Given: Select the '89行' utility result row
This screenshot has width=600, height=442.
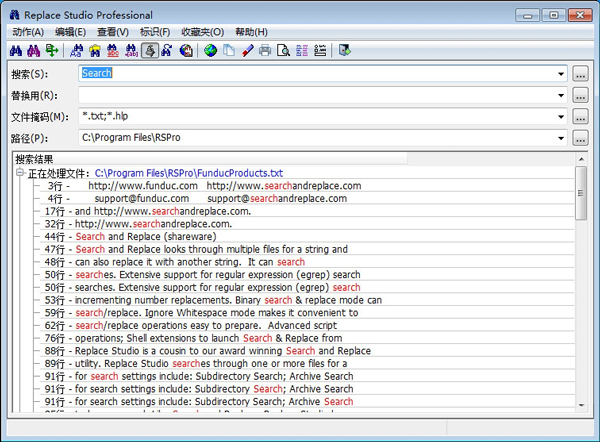Looking at the screenshot, I should click(307, 364).
